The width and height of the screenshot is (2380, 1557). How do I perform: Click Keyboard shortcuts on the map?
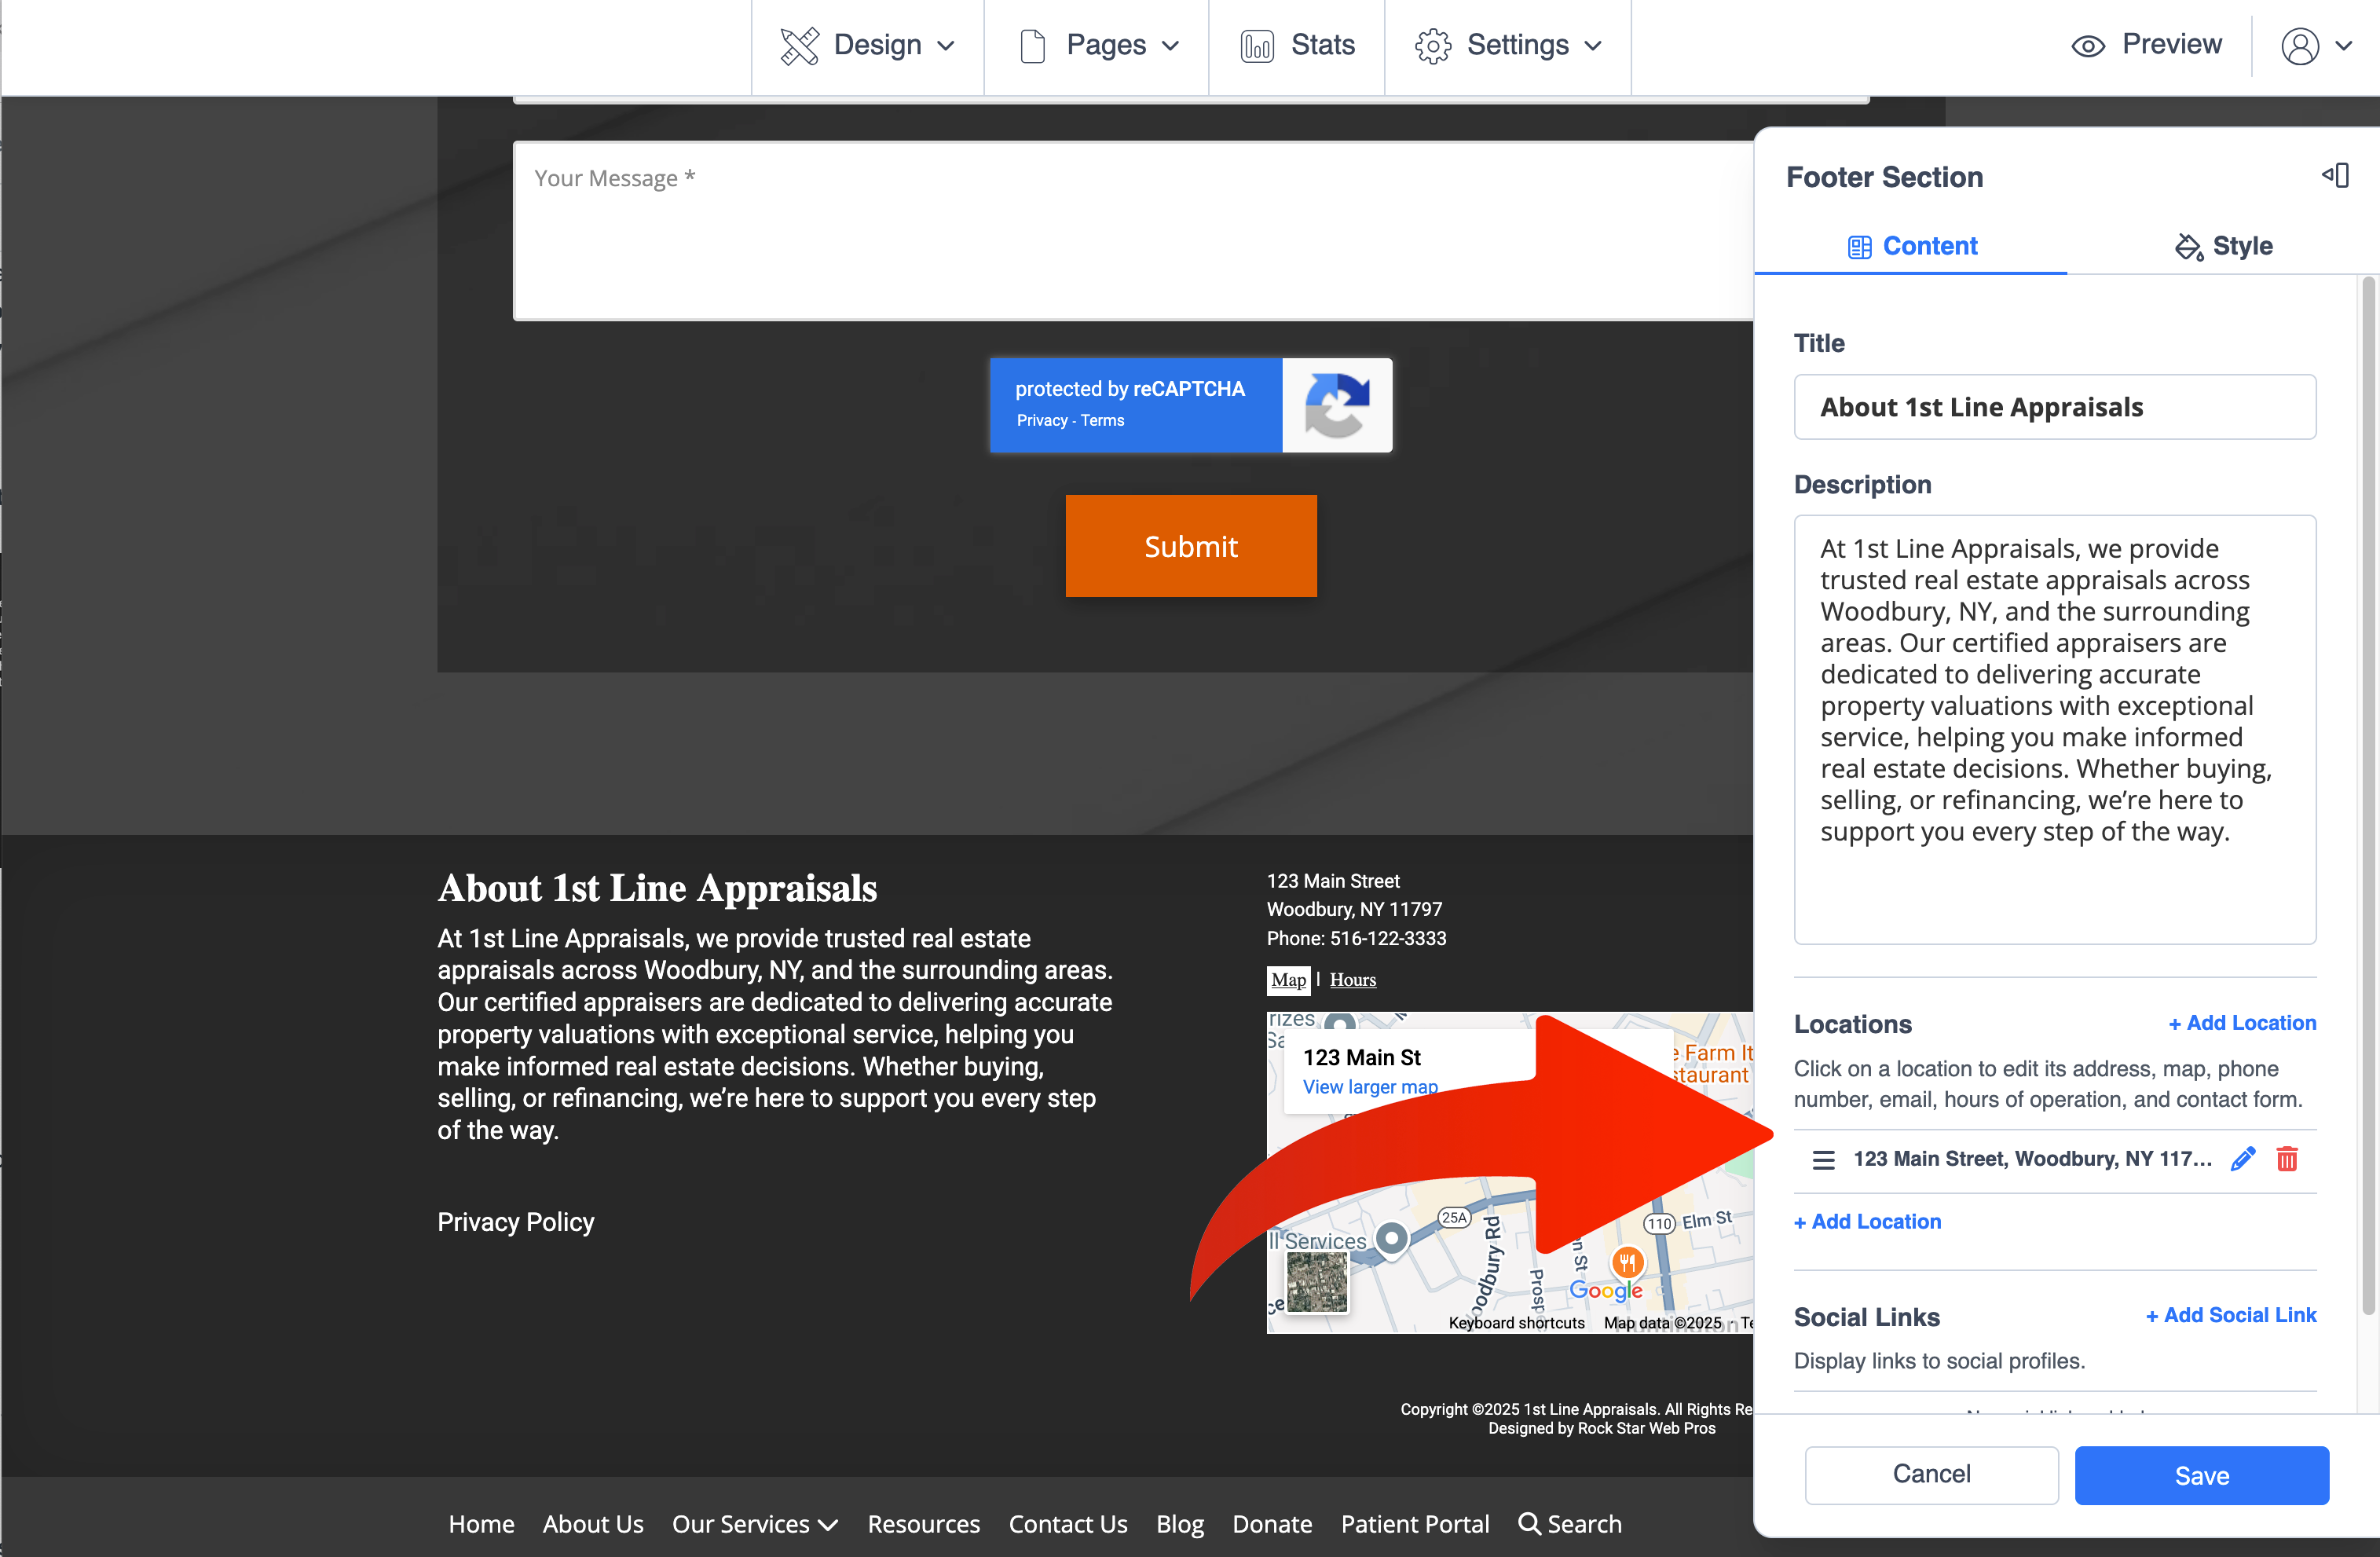coord(1516,1323)
